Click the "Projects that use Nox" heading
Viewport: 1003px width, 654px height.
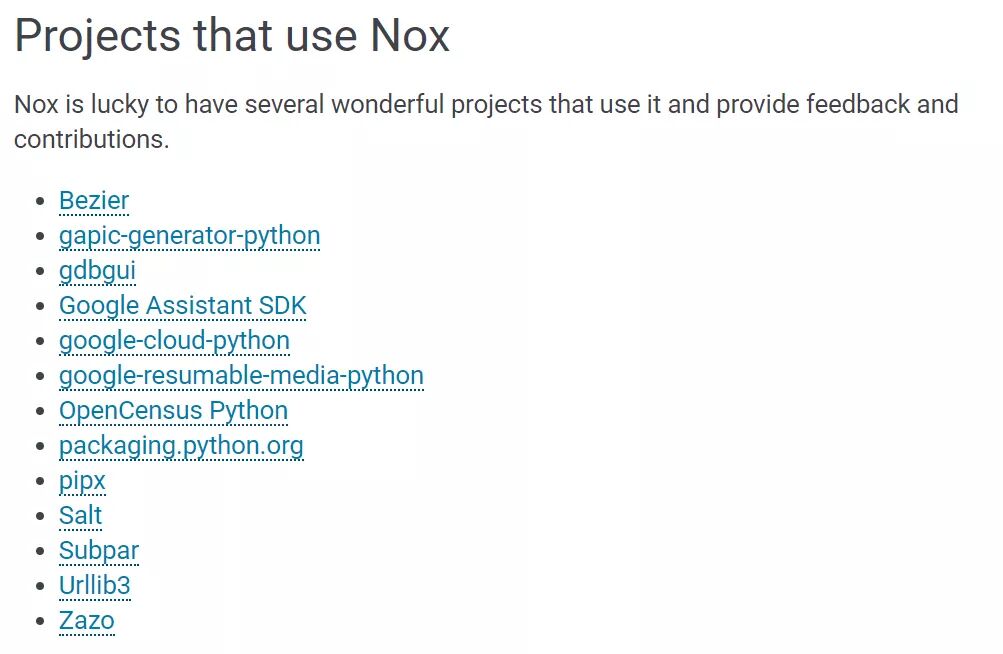coord(232,37)
